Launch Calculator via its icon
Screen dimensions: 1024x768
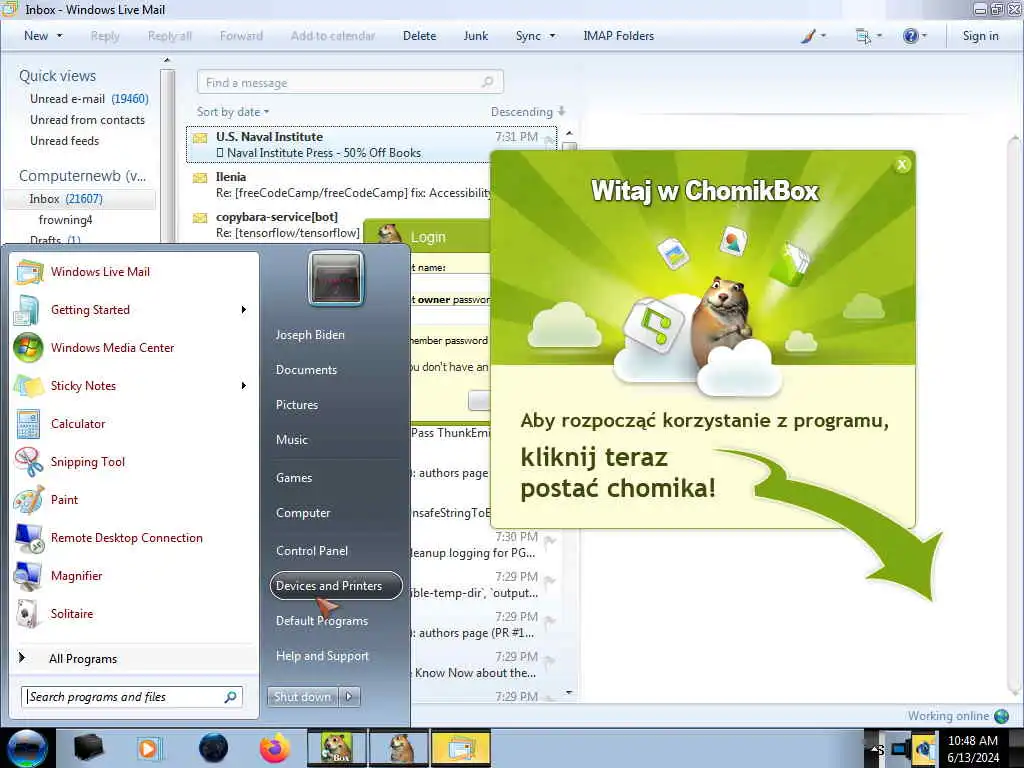(x=28, y=424)
